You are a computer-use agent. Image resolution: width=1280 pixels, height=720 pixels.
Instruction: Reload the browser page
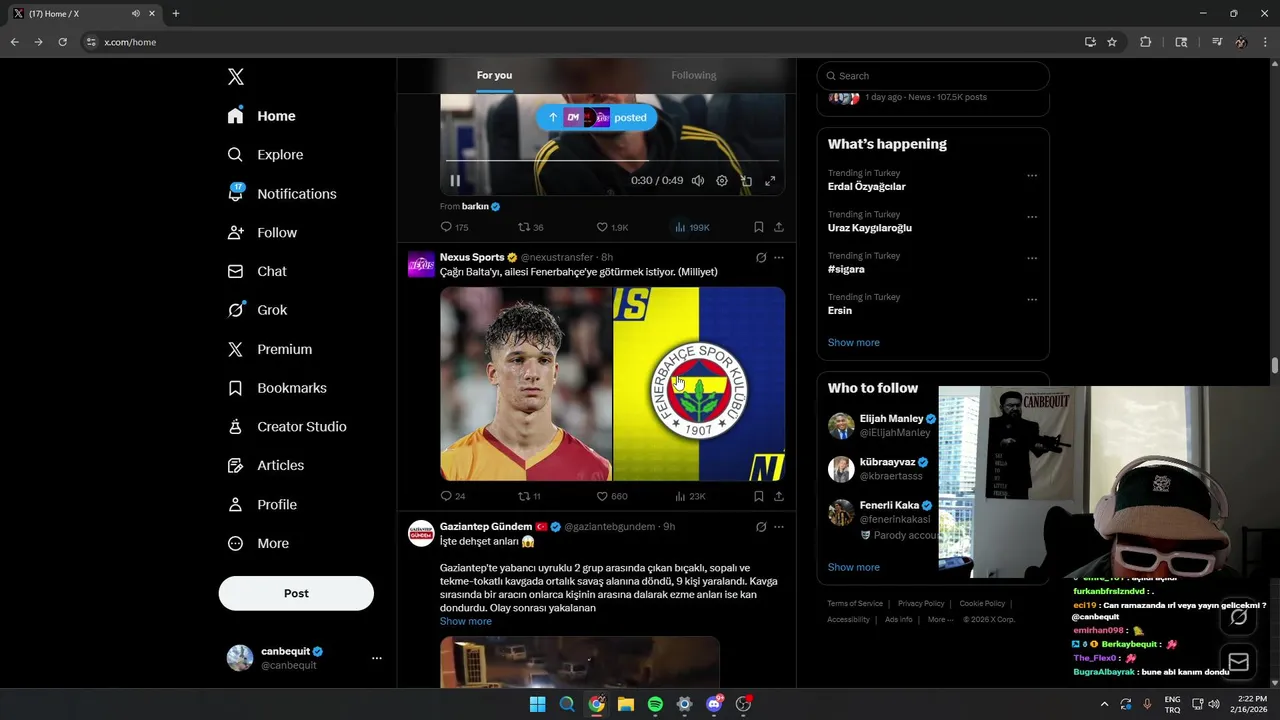(62, 42)
